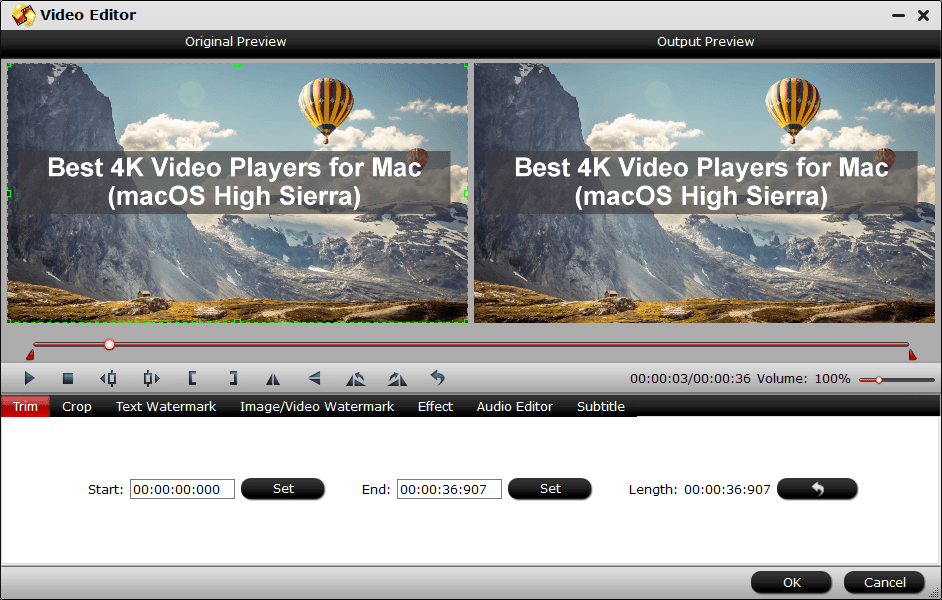The width and height of the screenshot is (942, 600).
Task: Rotate video 90 degrees counterclockwise
Action: point(356,379)
